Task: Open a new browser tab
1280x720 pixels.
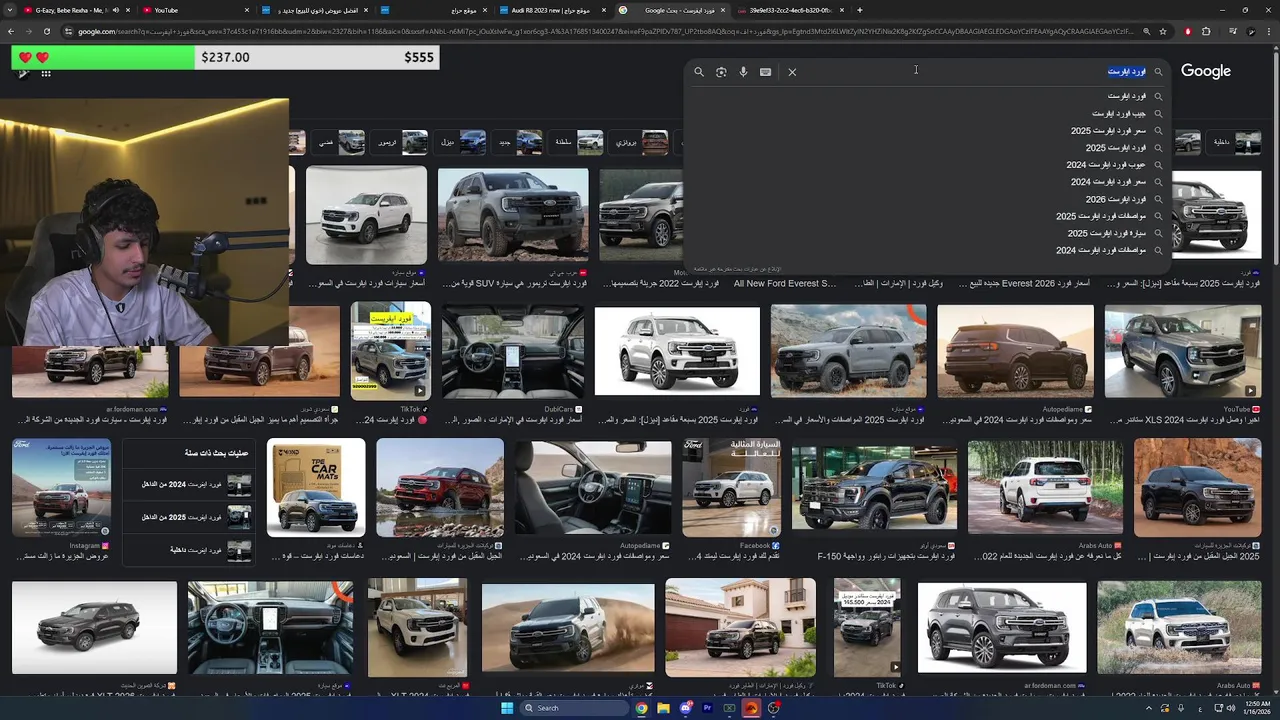Action: point(860,10)
